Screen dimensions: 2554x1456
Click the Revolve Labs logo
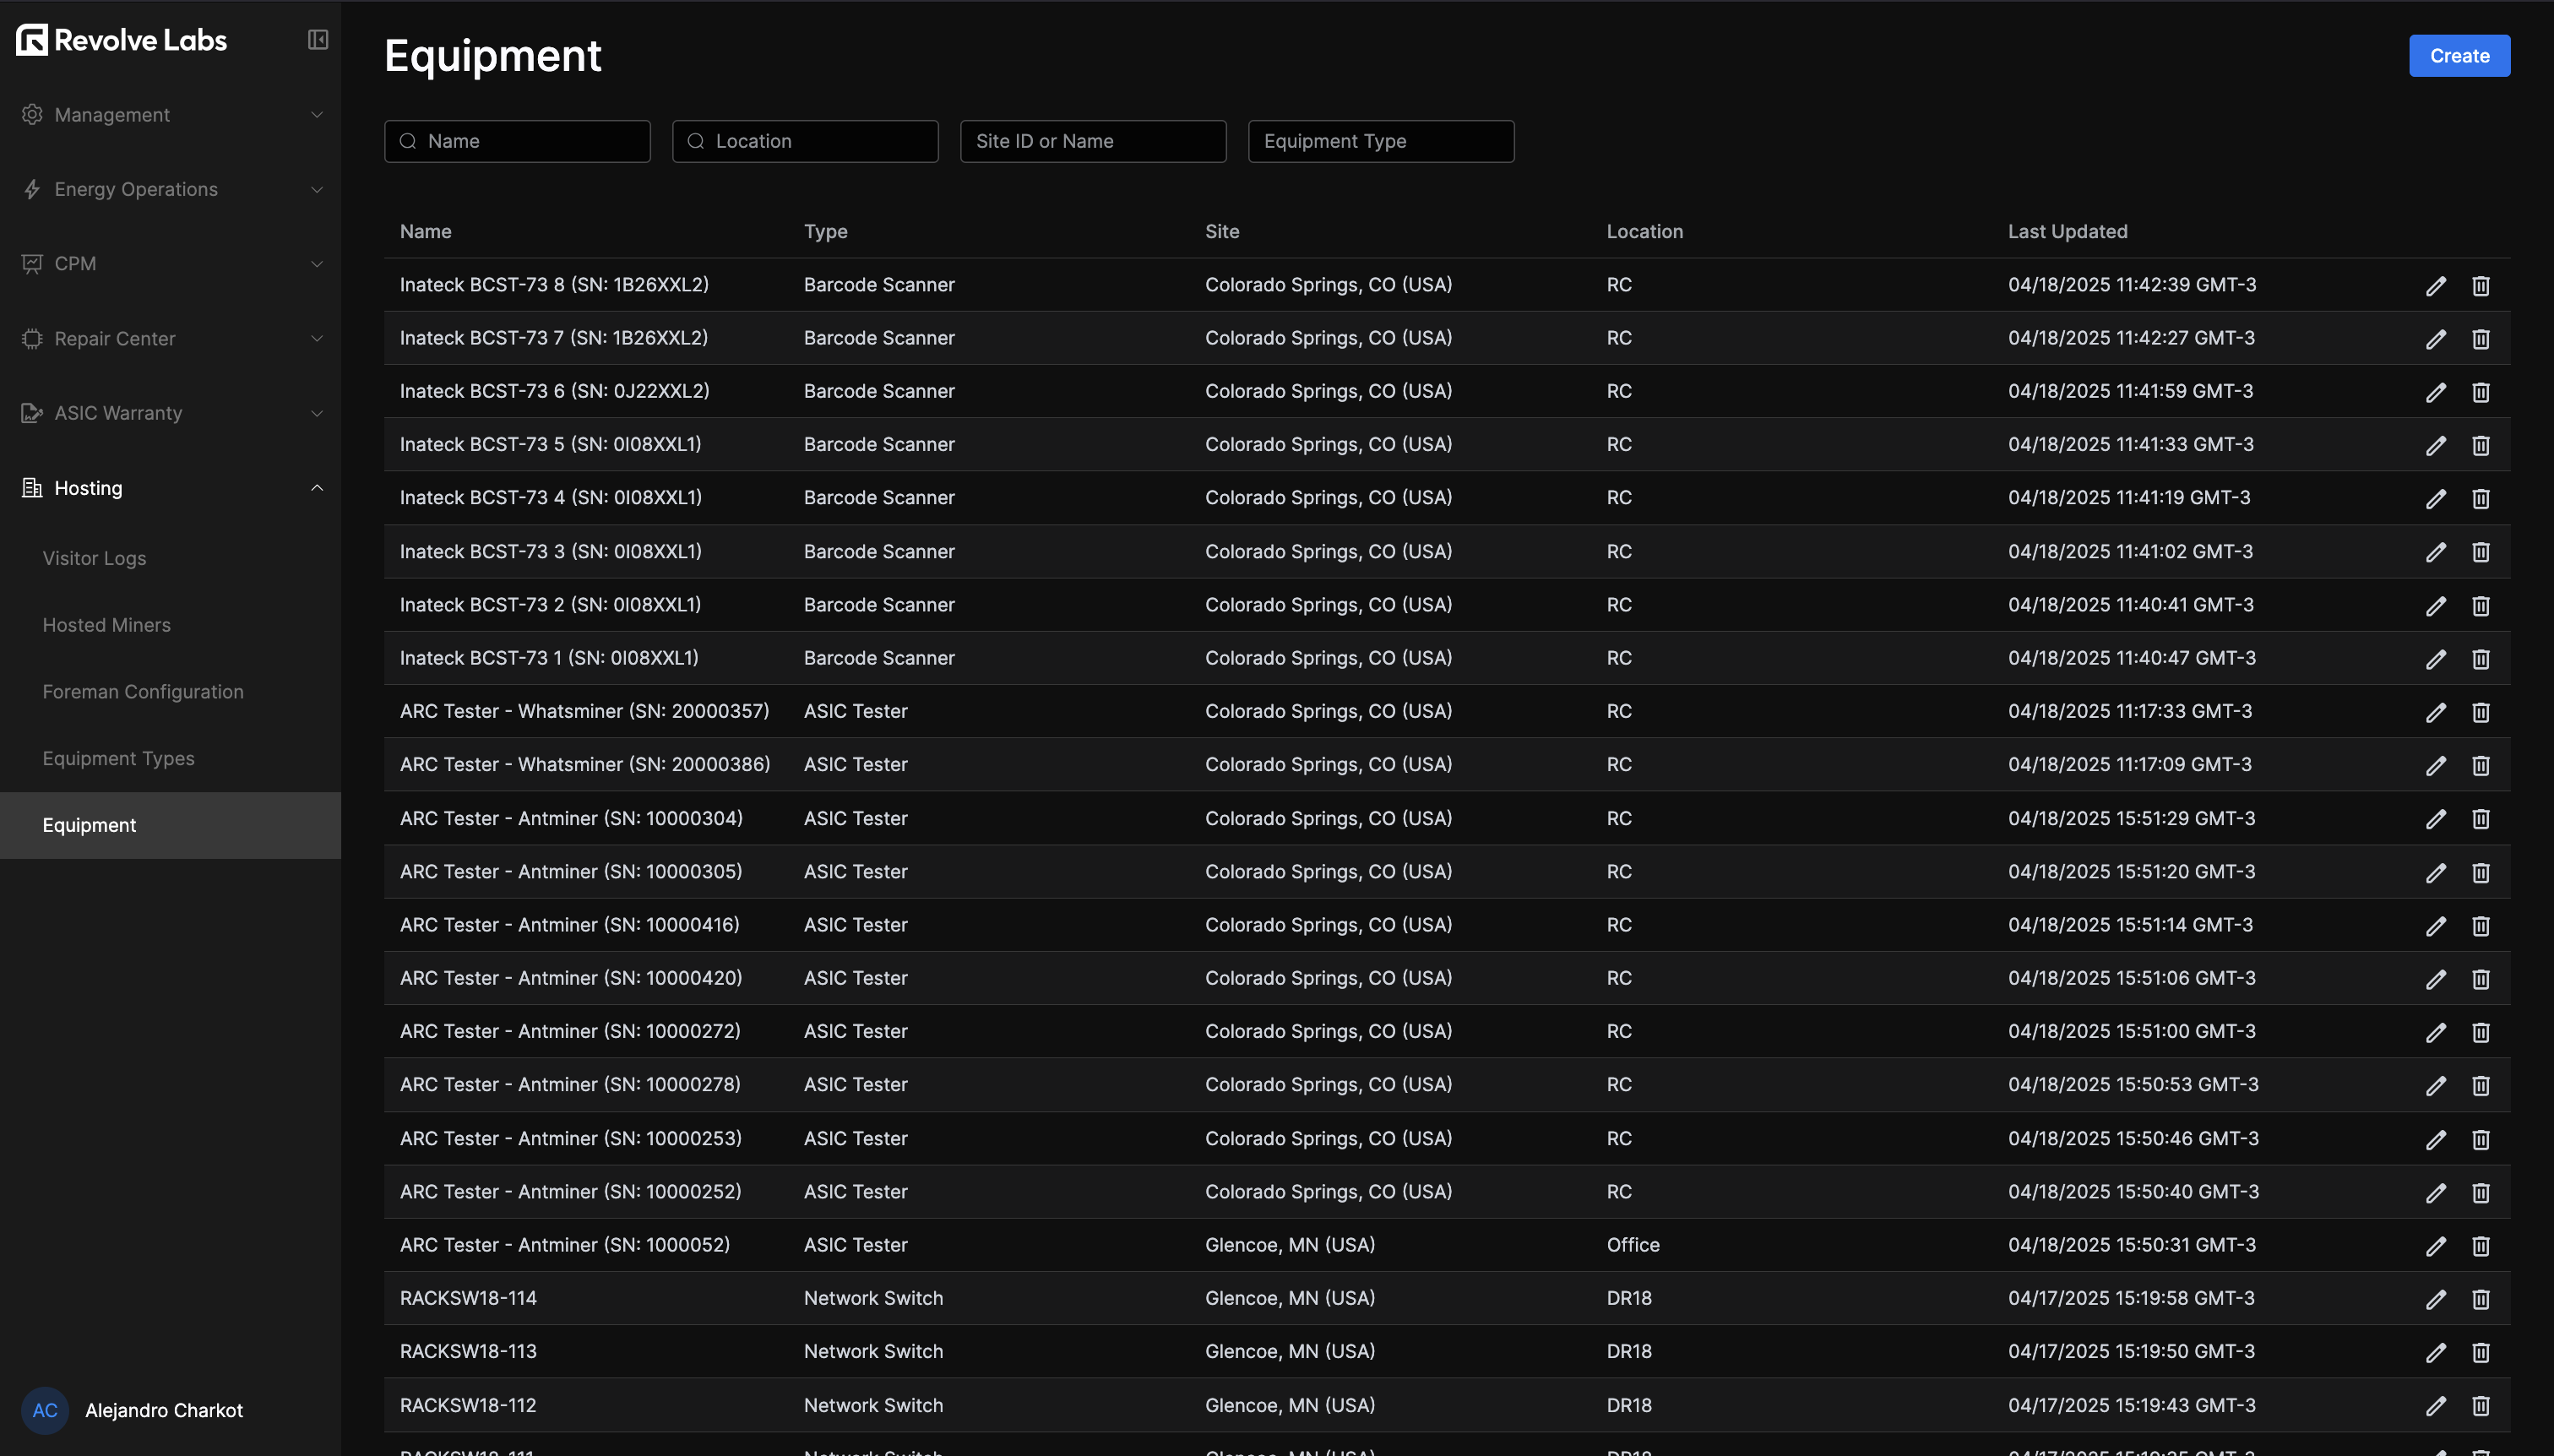click(122, 40)
